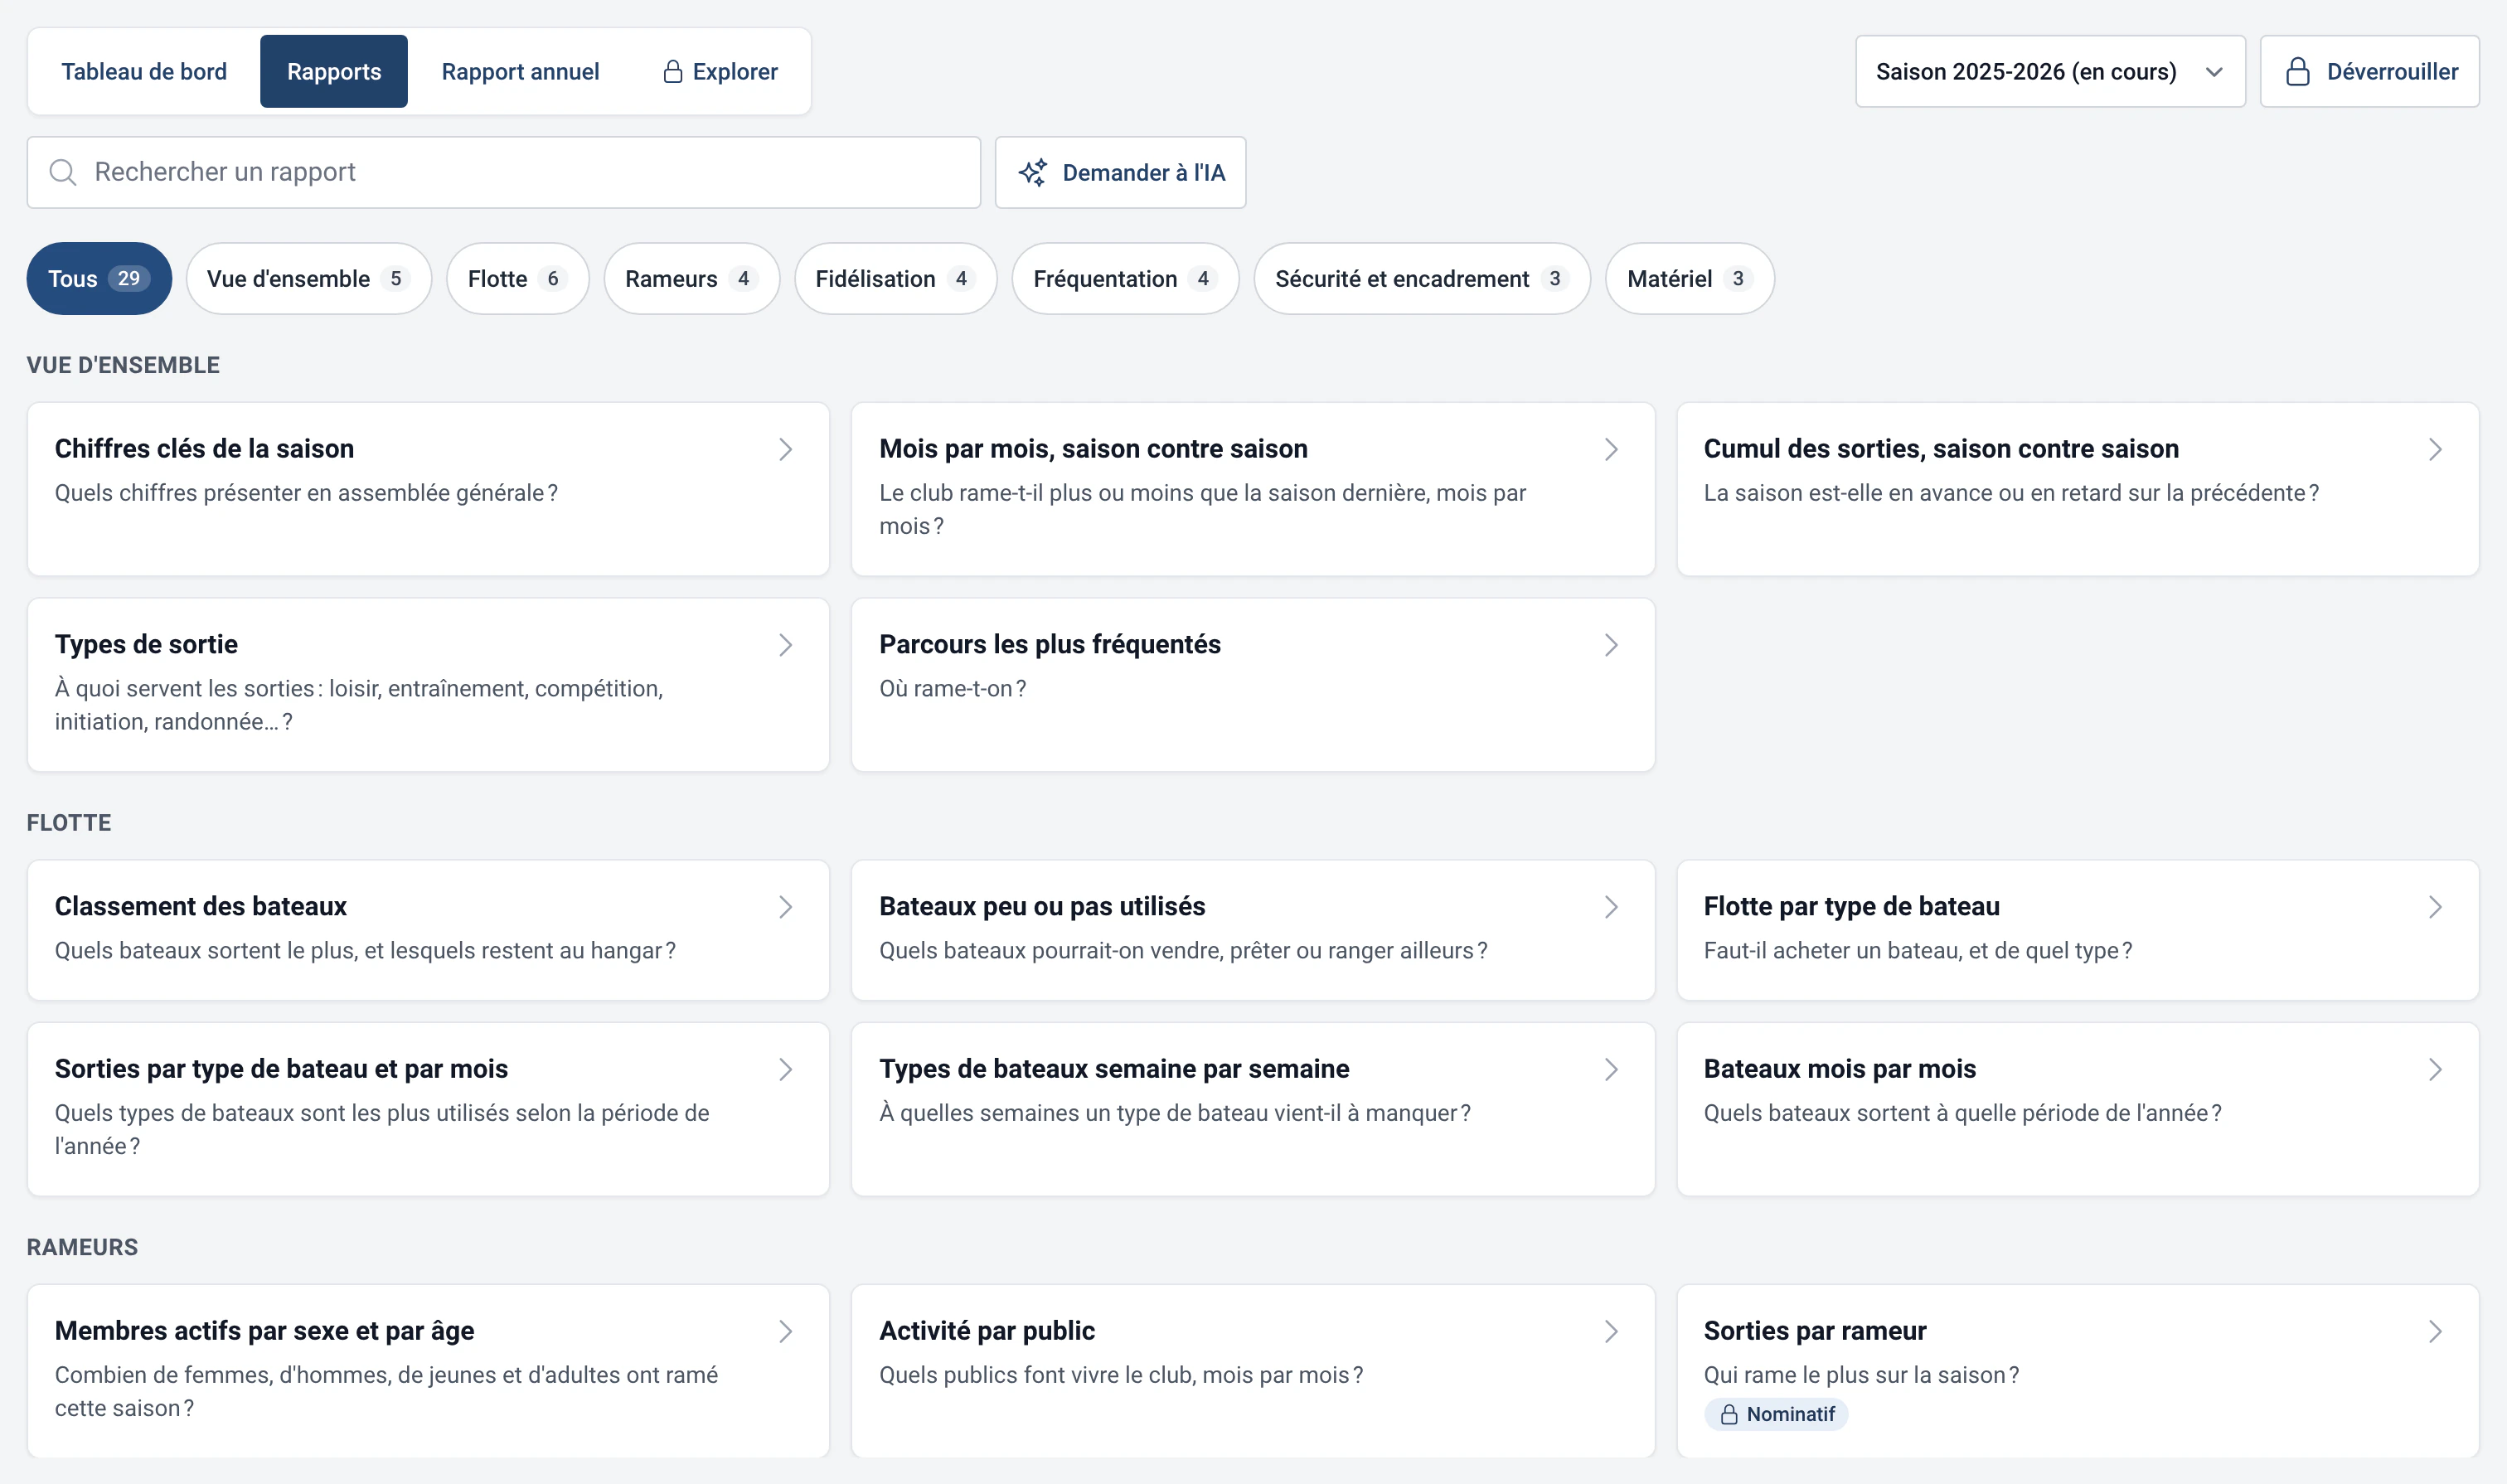This screenshot has width=2507, height=1484.
Task: Open 'Classement des bateaux' report title
Action: [200, 907]
